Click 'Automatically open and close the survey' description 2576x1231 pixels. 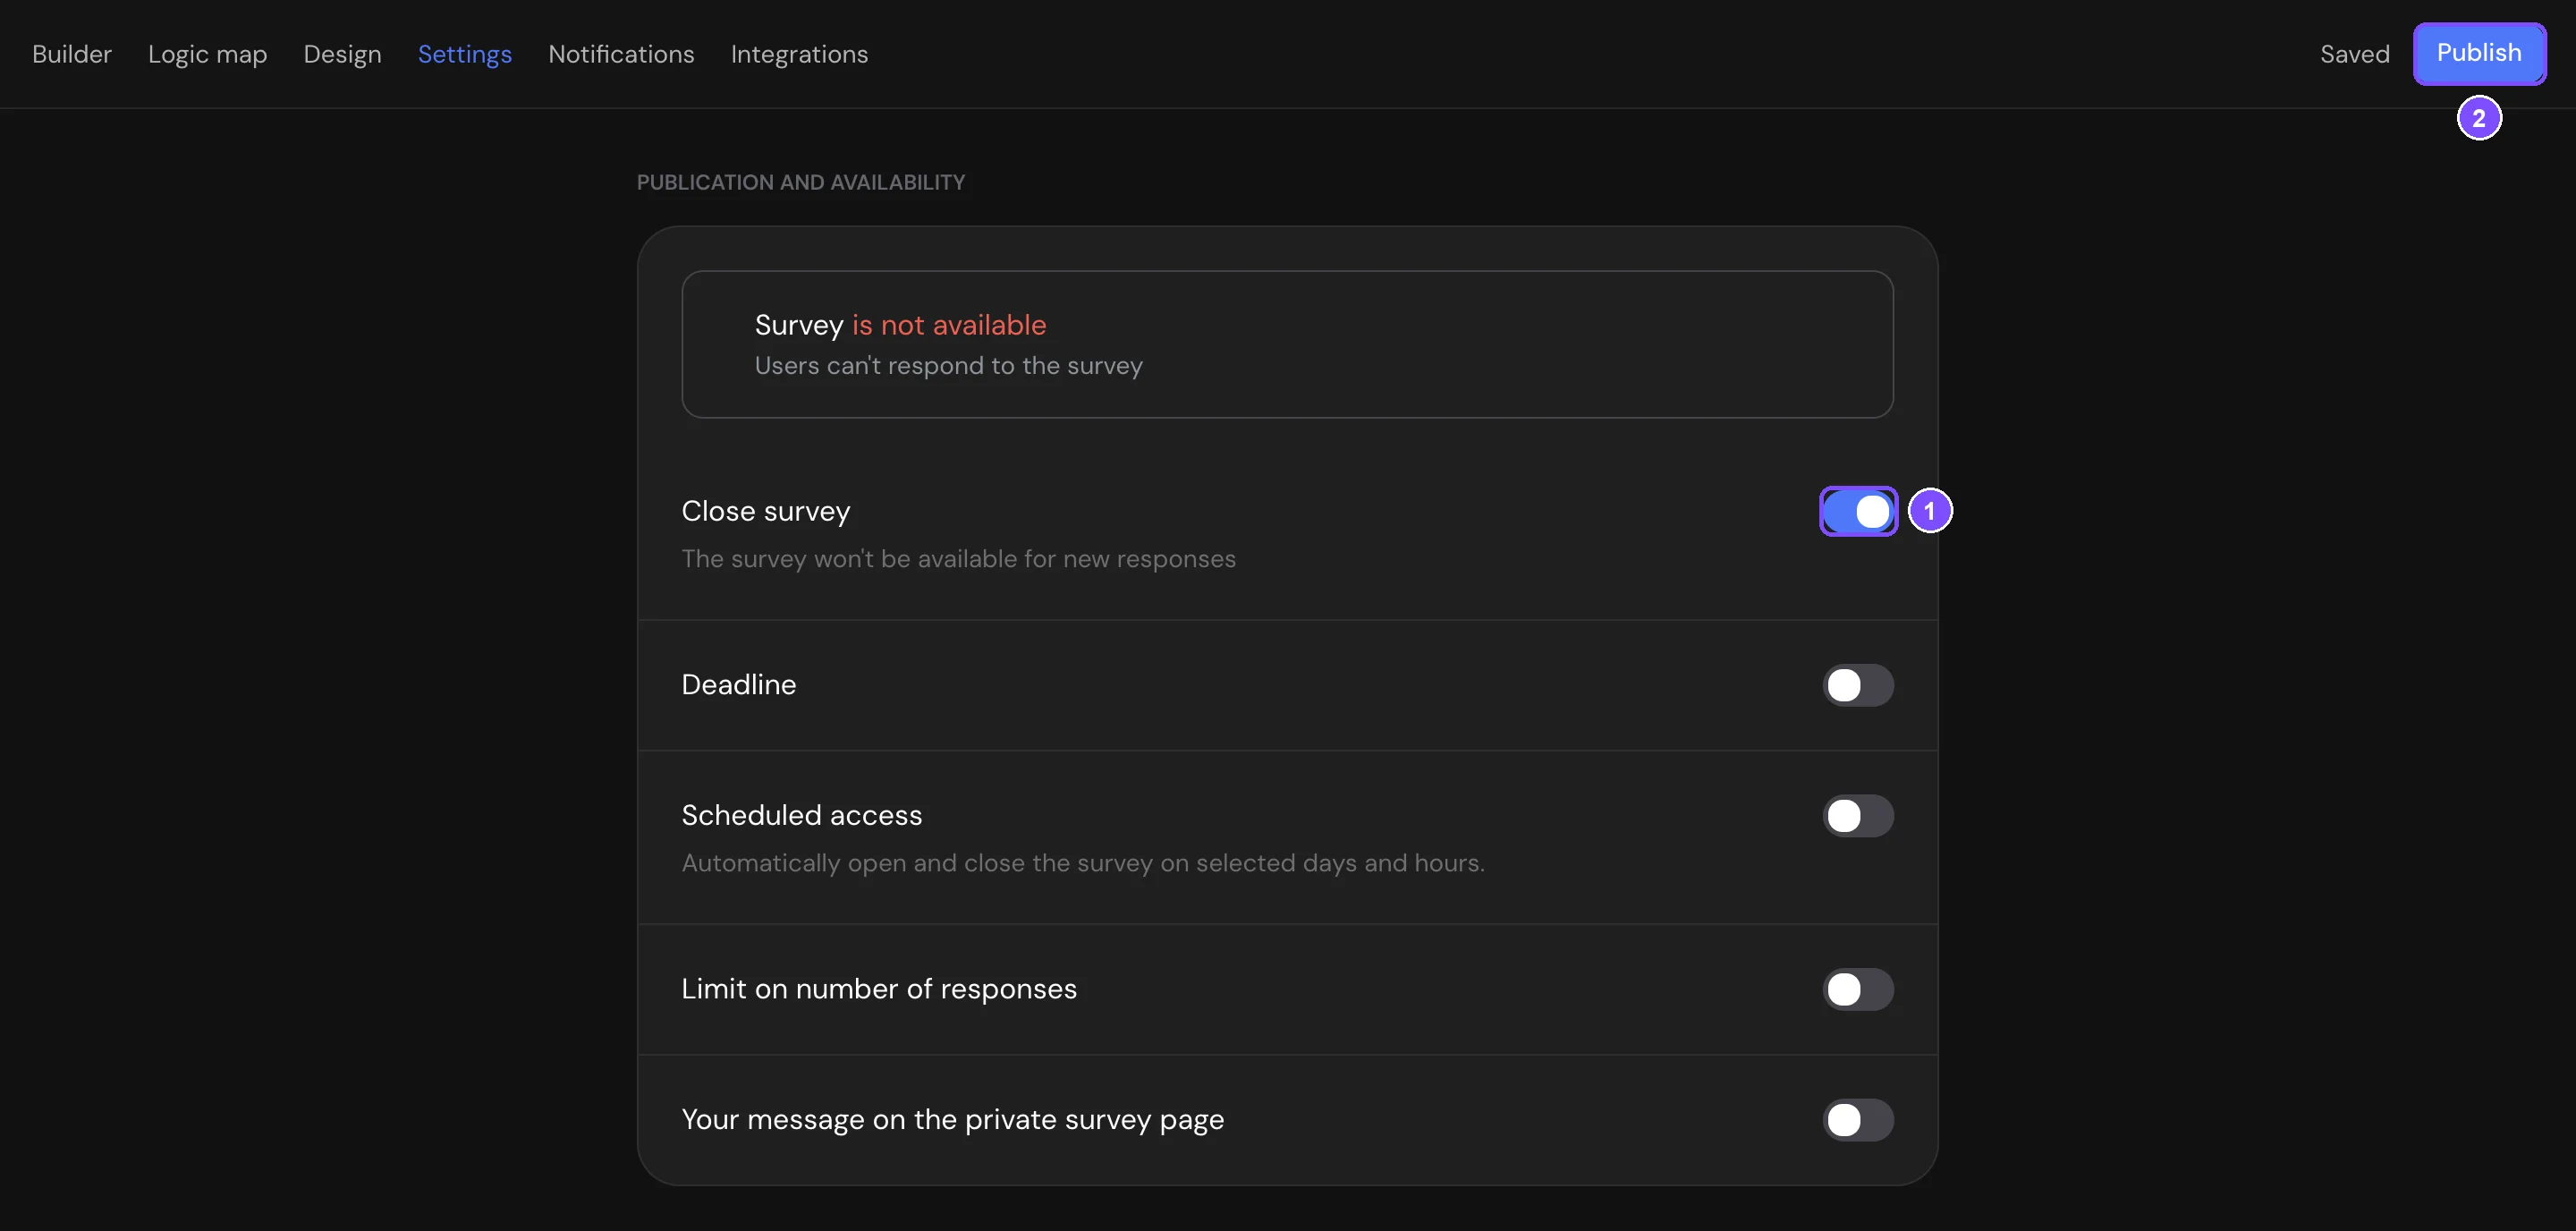click(x=1083, y=863)
